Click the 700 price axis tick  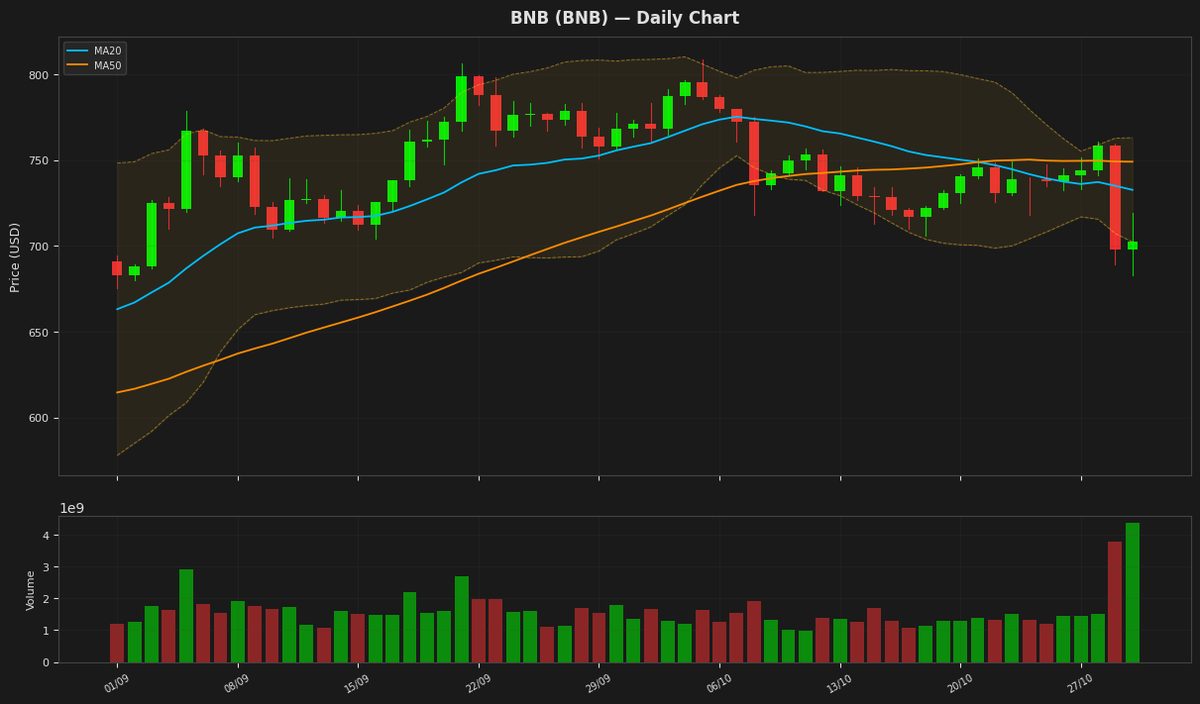pos(39,247)
